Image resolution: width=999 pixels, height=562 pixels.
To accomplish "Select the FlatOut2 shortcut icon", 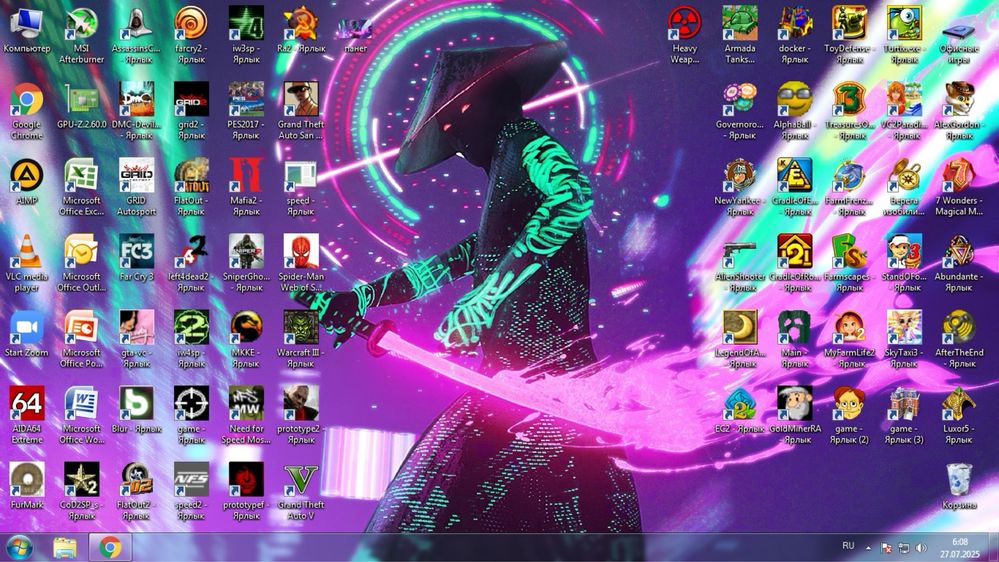I will 136,480.
